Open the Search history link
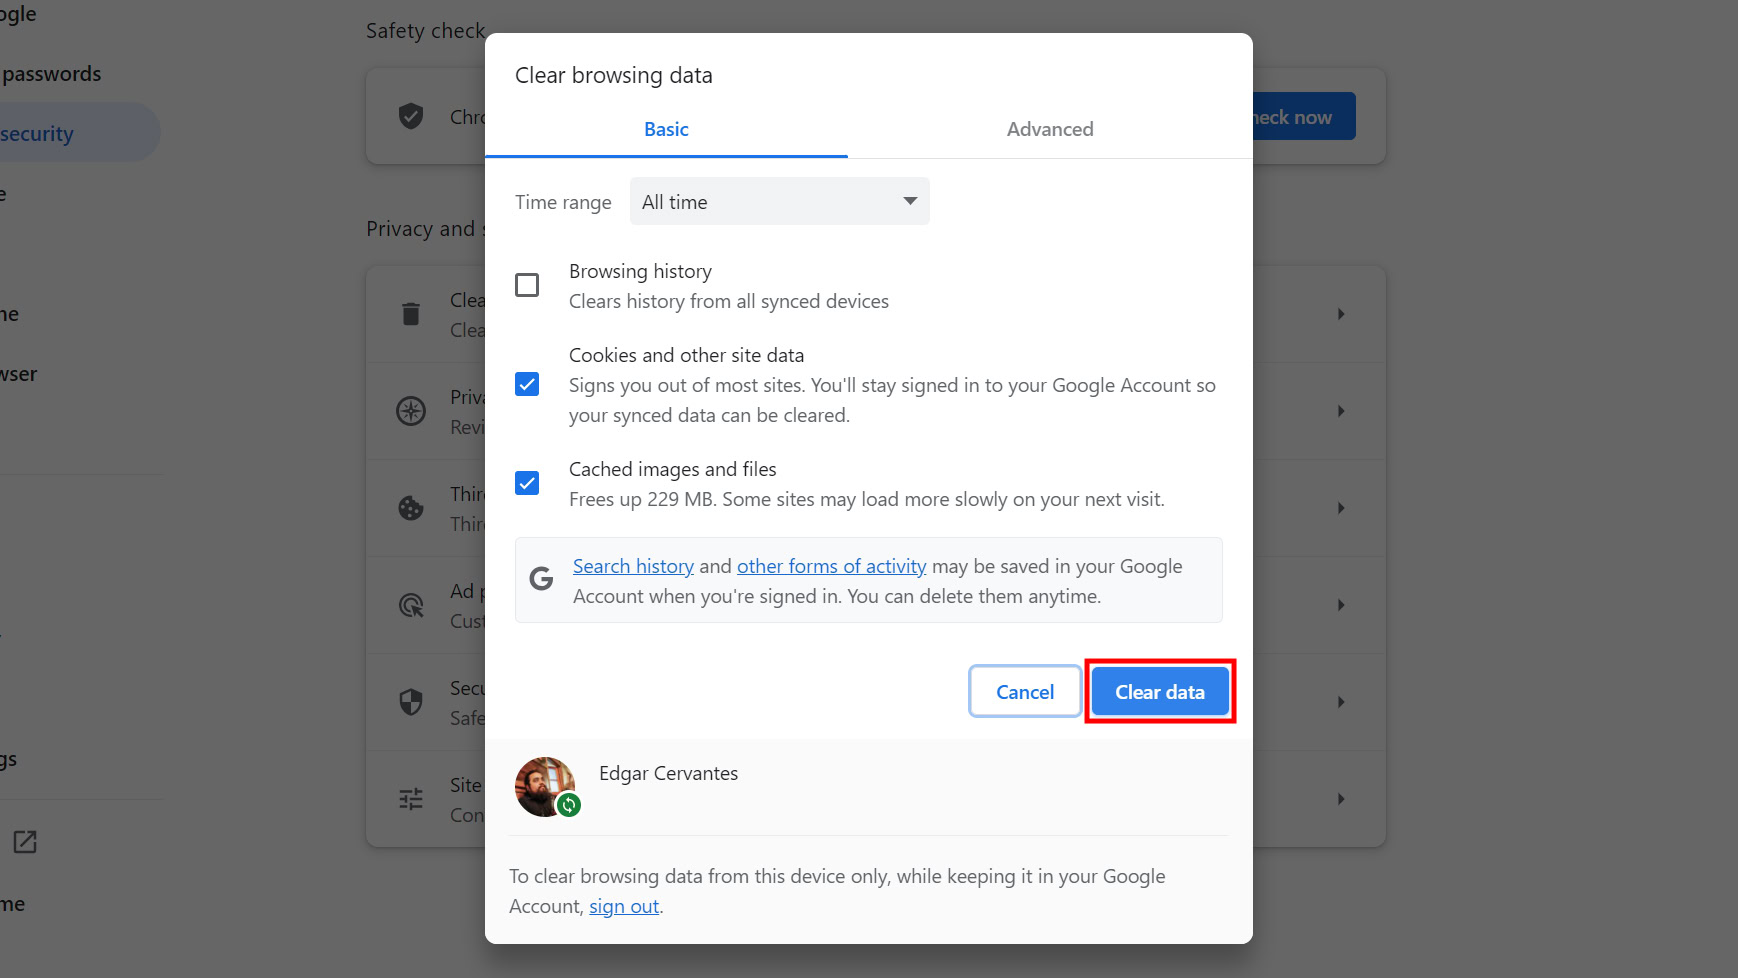The image size is (1738, 978). 633,566
